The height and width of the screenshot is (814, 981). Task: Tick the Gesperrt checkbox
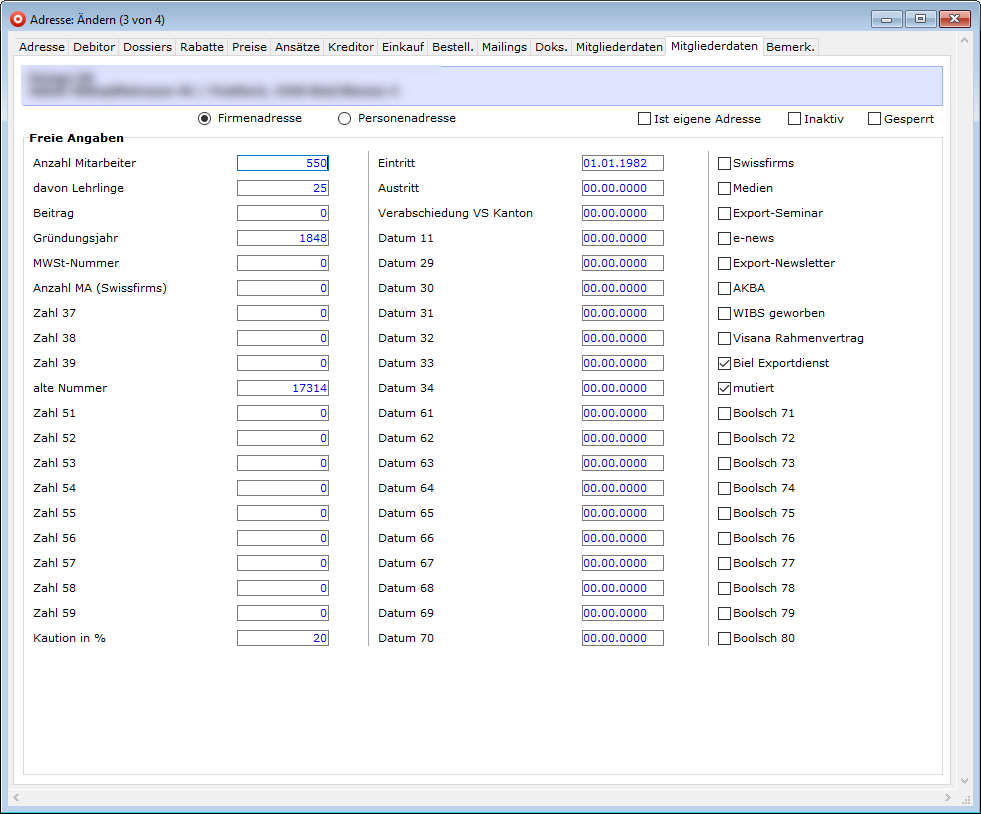click(875, 119)
